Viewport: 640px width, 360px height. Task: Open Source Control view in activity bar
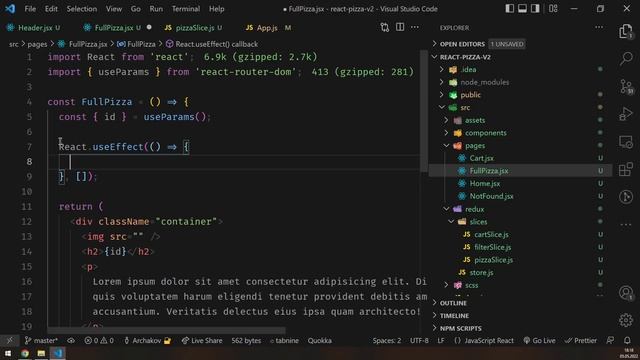point(626,87)
